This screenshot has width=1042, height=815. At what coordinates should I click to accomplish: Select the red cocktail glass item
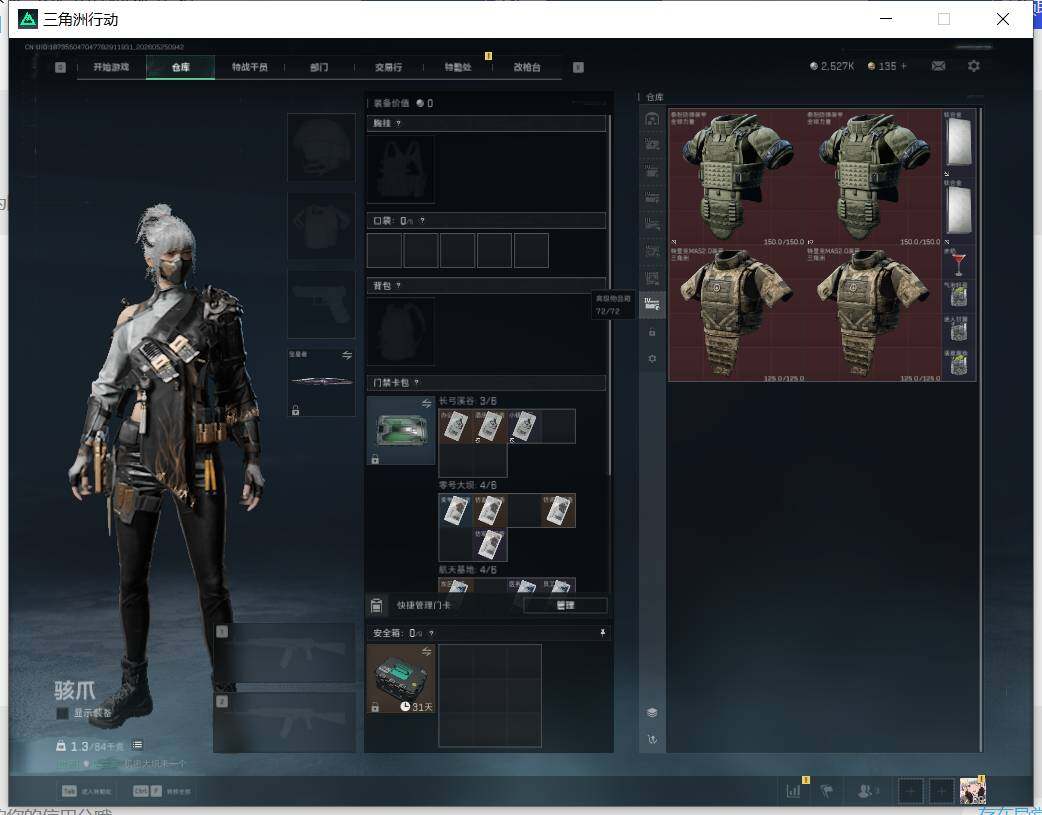958,263
